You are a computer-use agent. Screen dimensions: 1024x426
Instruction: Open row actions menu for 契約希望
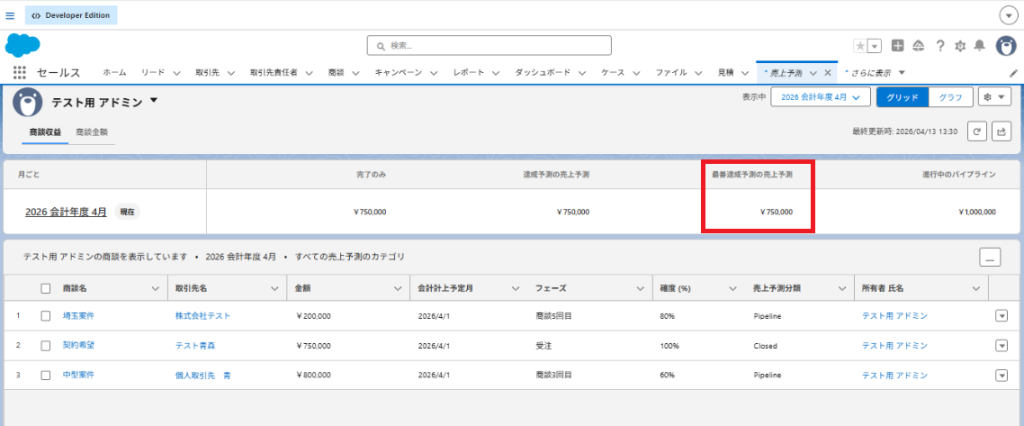[x=1001, y=346]
